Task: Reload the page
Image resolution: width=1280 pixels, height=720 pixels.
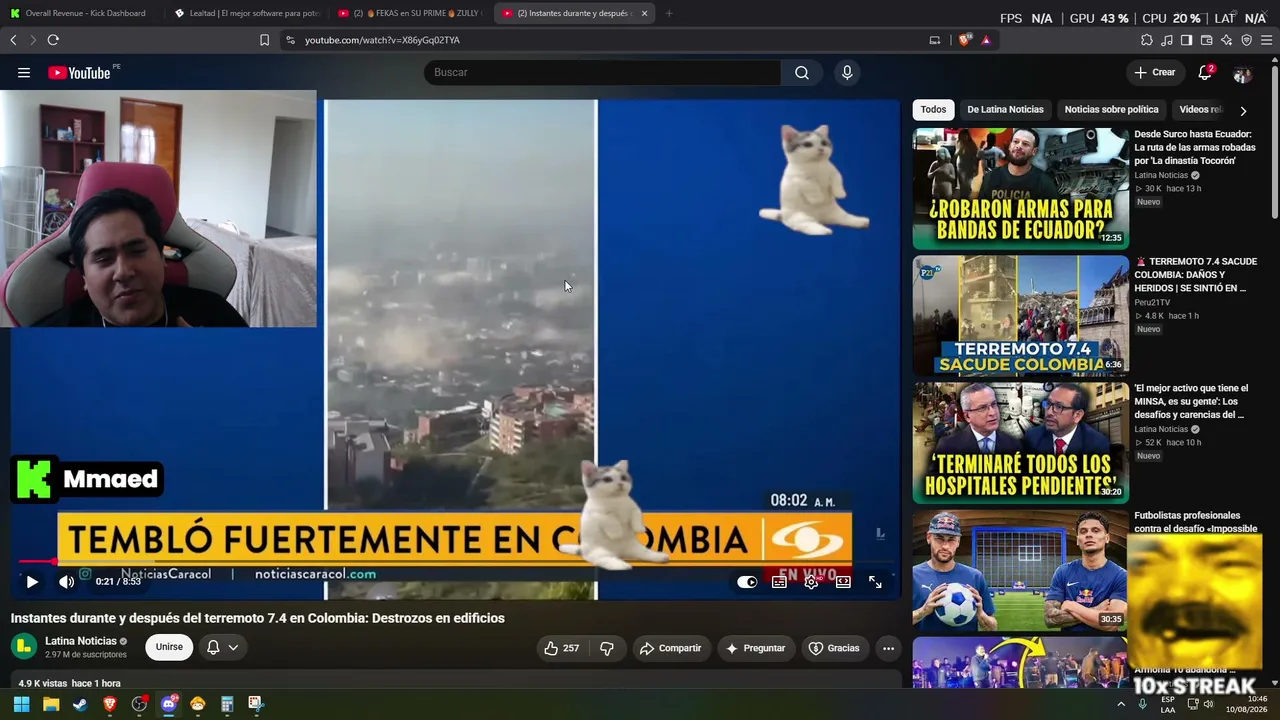Action: click(x=53, y=40)
